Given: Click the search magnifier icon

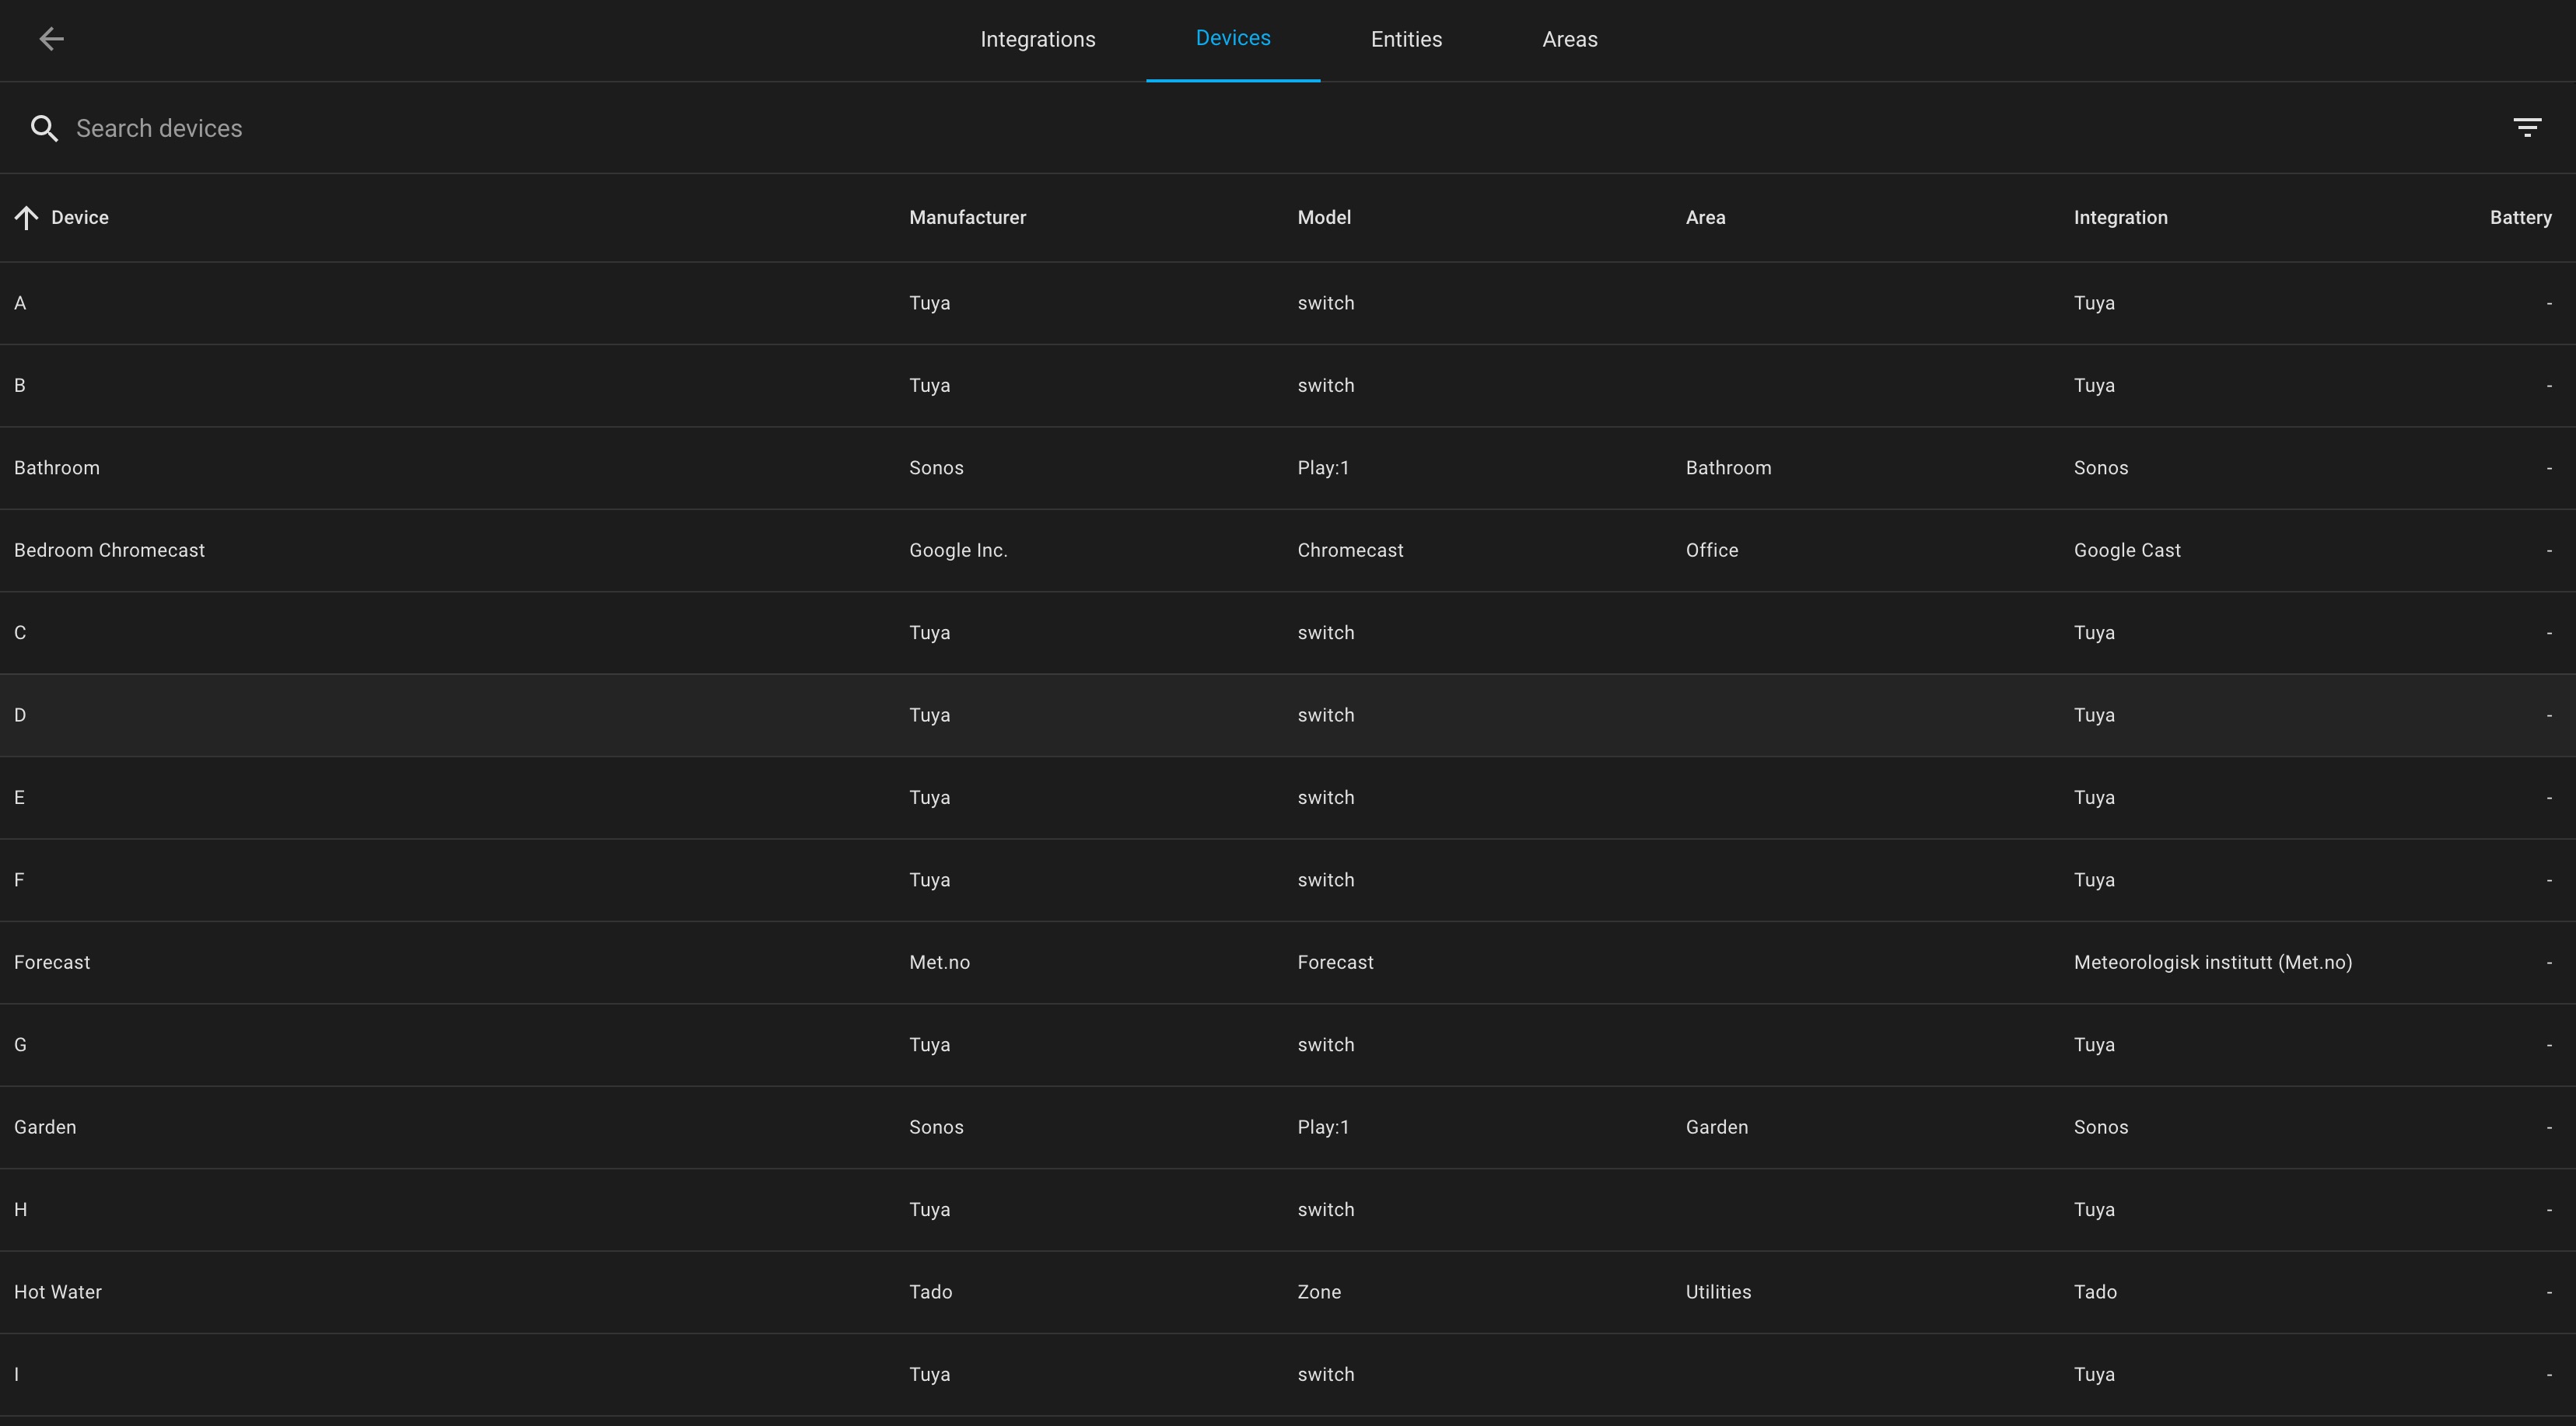Looking at the screenshot, I should coord(44,128).
